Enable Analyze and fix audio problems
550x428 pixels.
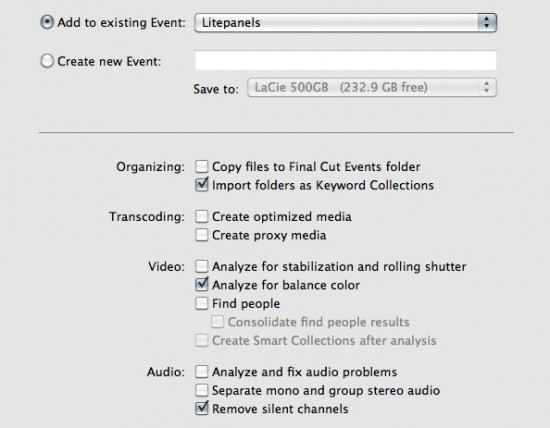tap(202, 372)
